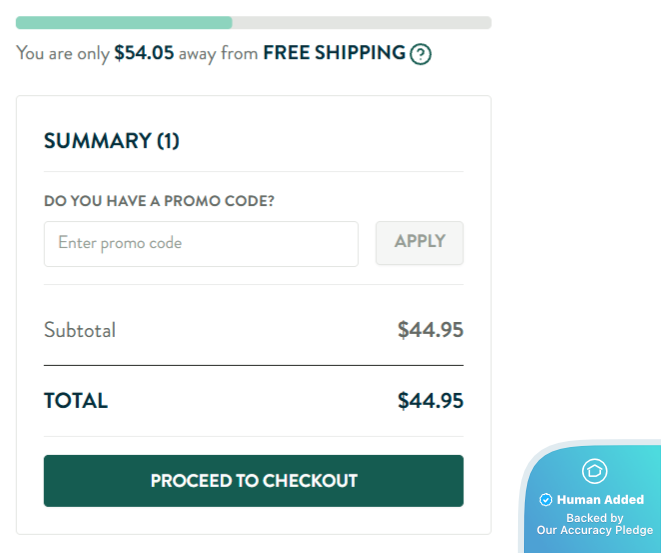Click the bold total amount $44.95
Viewport: 661px width, 553px height.
pyautogui.click(x=430, y=401)
